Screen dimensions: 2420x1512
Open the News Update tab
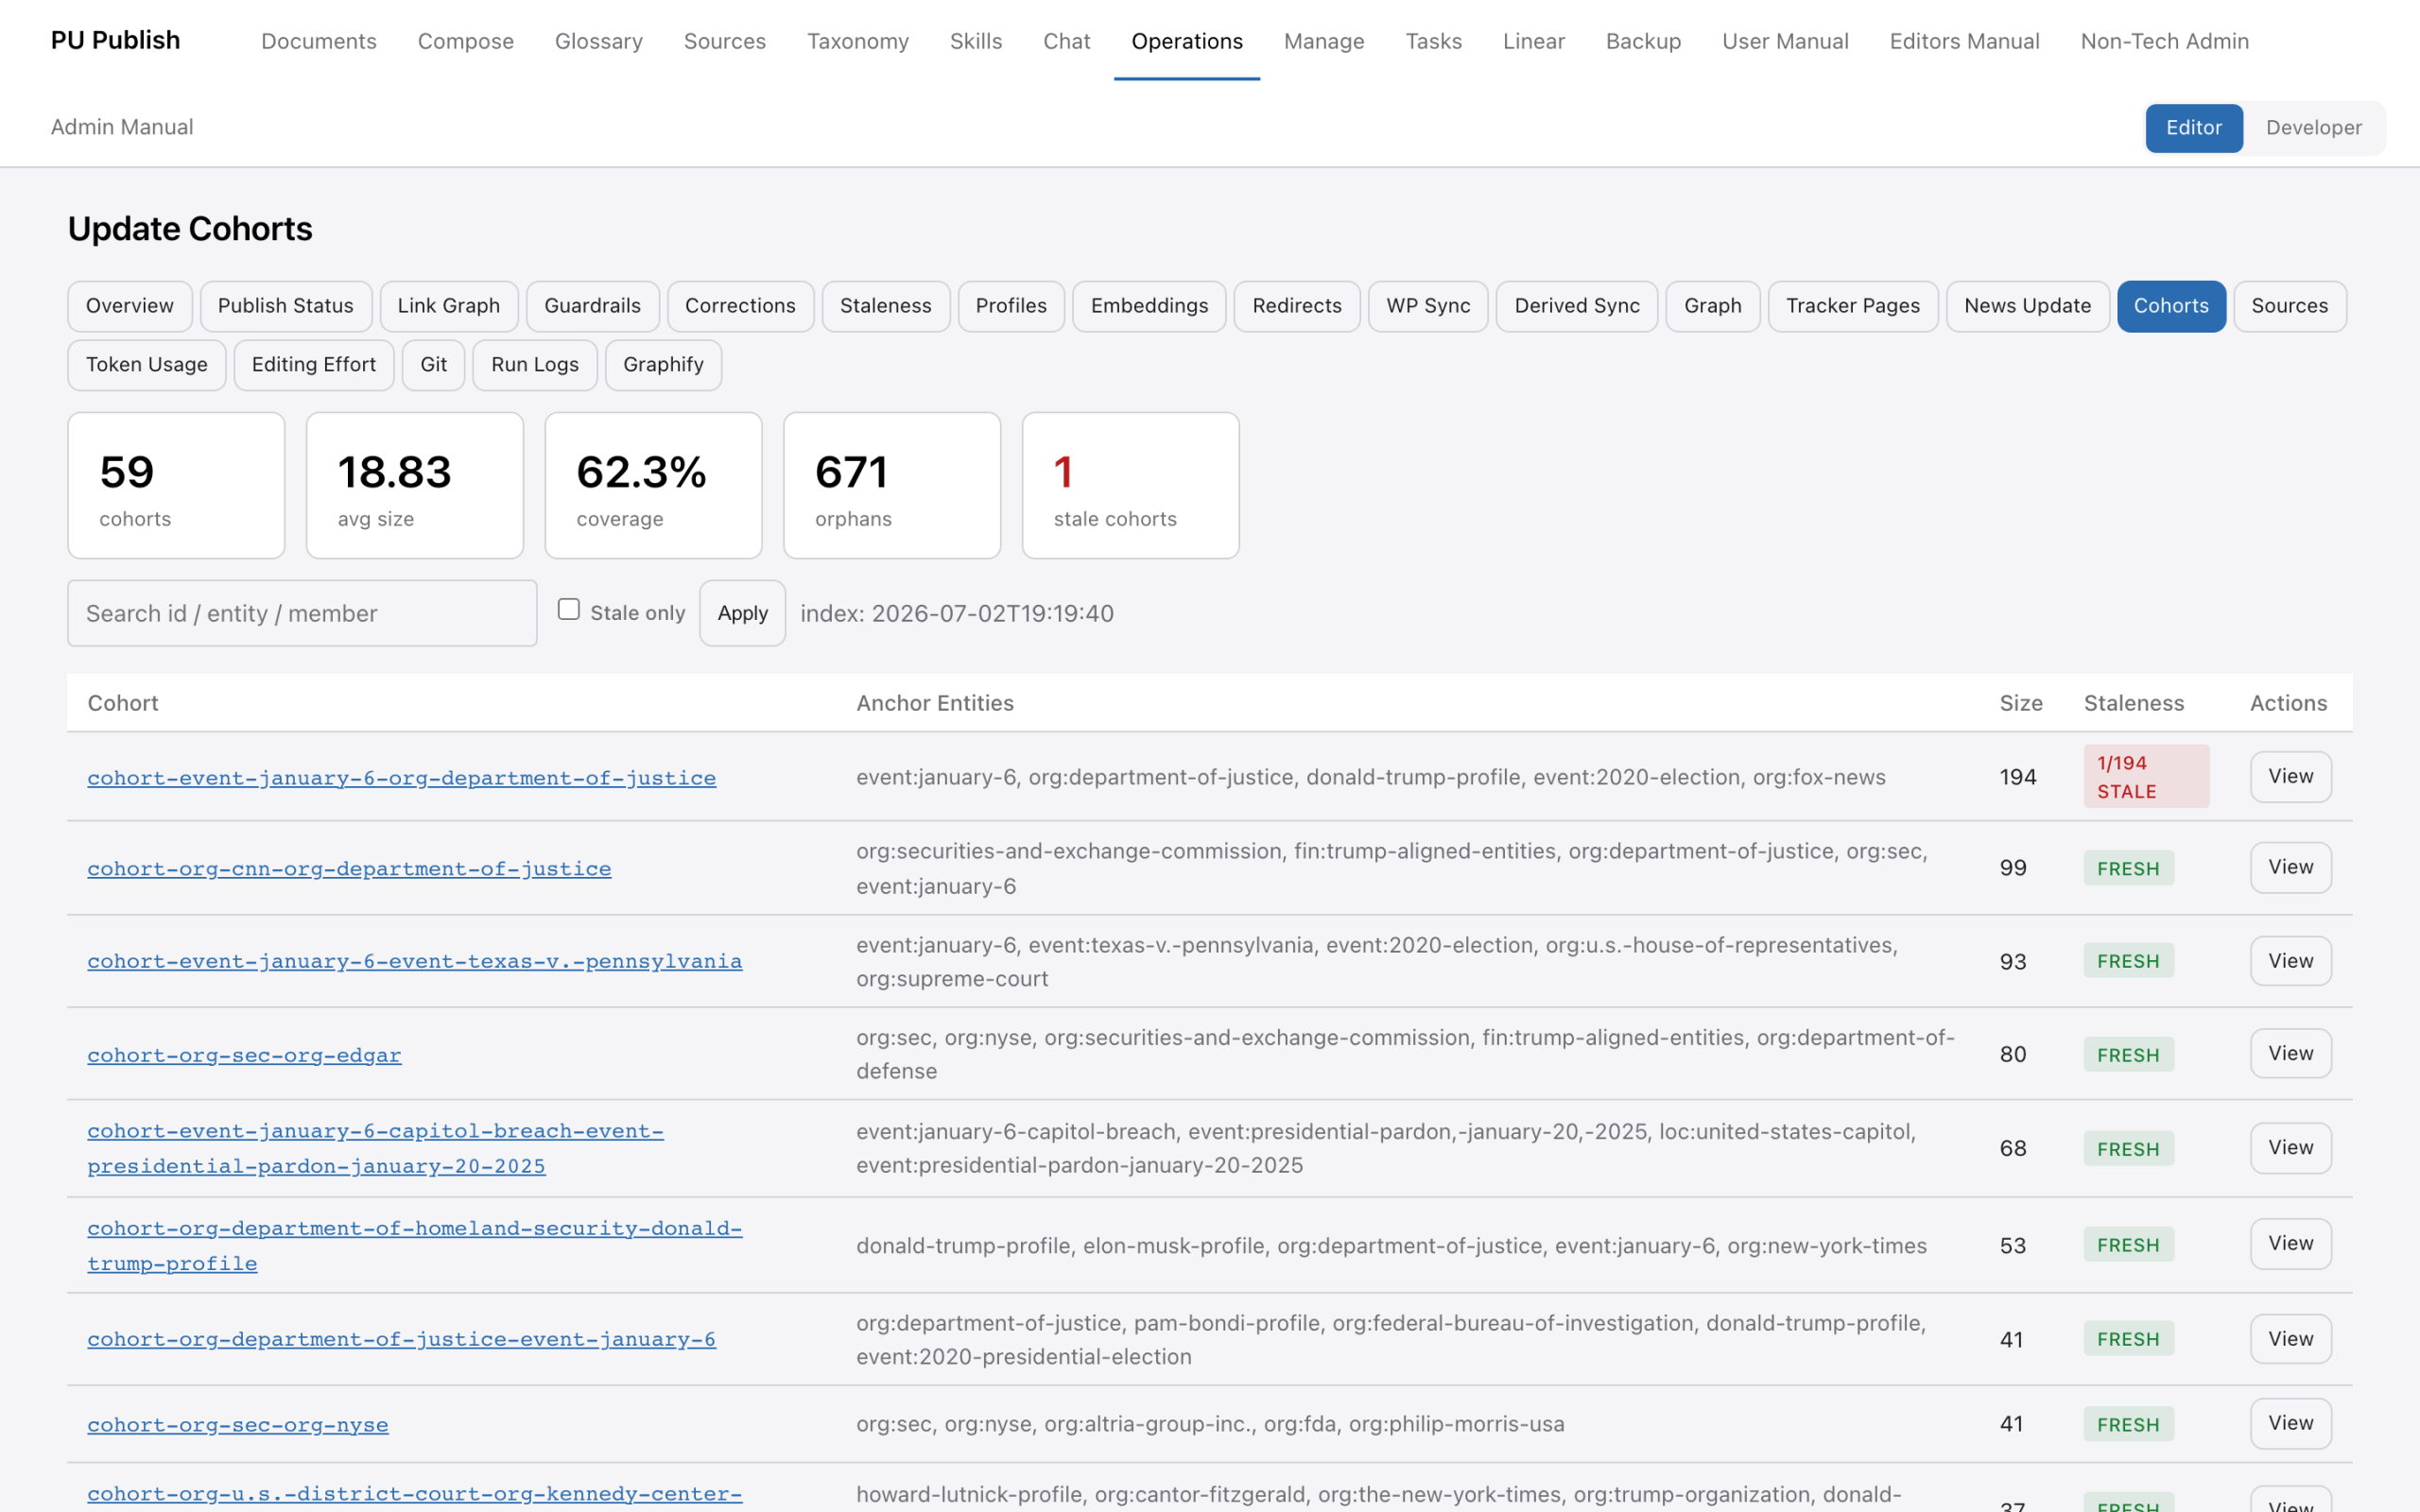[2027, 306]
